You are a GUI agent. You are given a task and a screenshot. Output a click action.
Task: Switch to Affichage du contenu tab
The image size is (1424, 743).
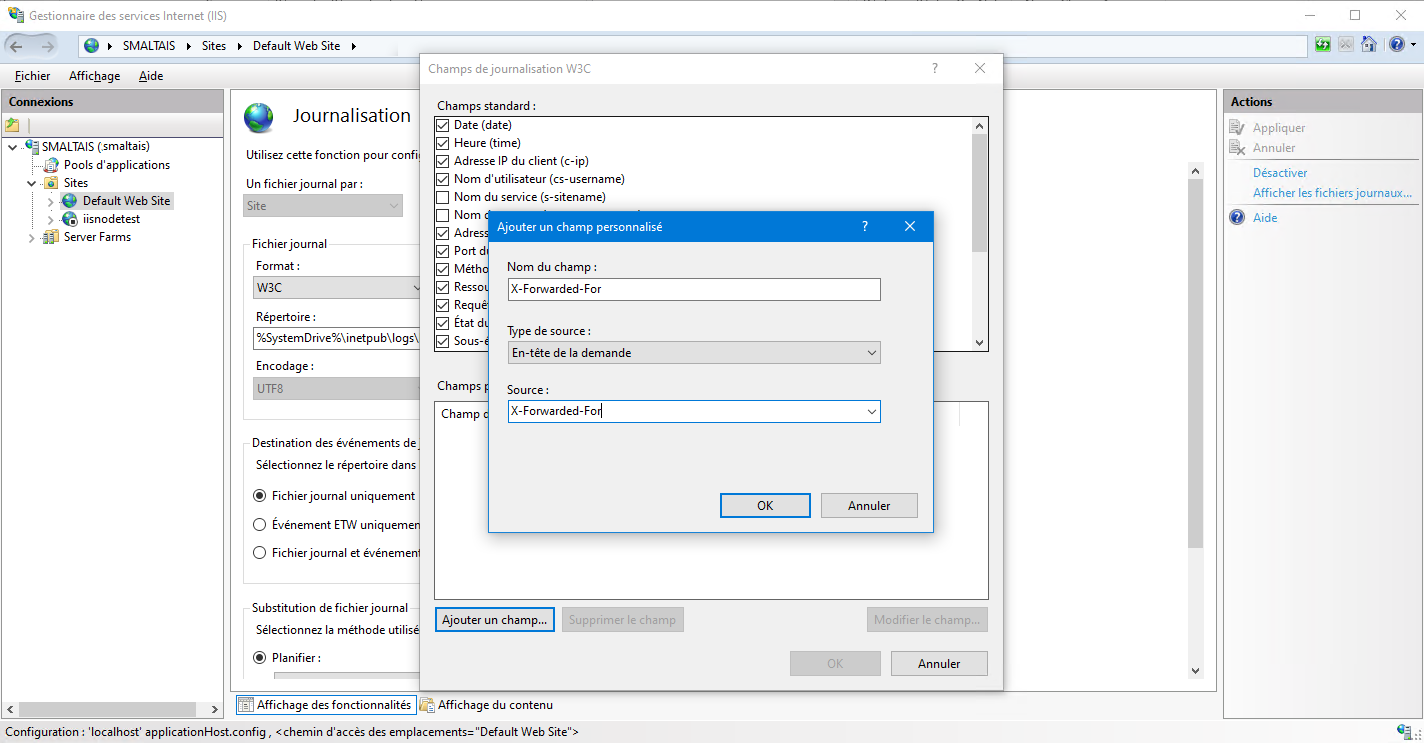pyautogui.click(x=486, y=705)
